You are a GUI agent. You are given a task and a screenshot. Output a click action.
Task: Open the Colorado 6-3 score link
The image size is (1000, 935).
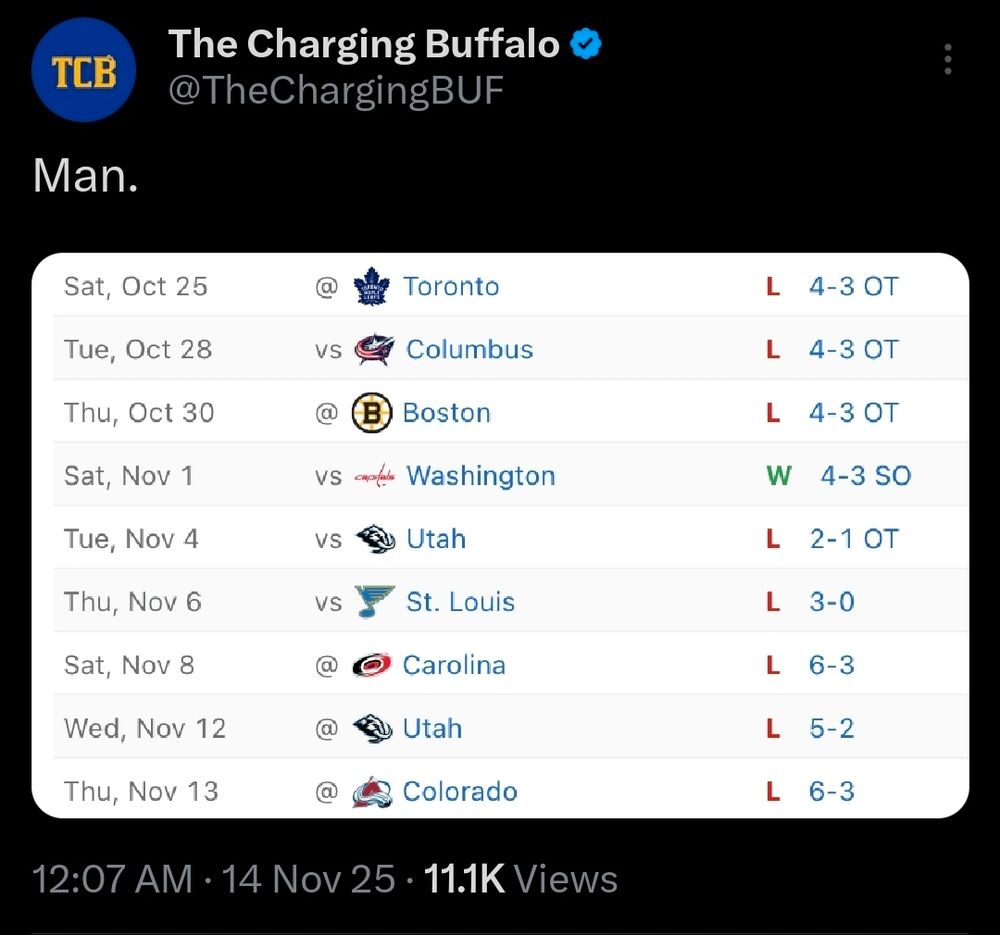pos(831,792)
